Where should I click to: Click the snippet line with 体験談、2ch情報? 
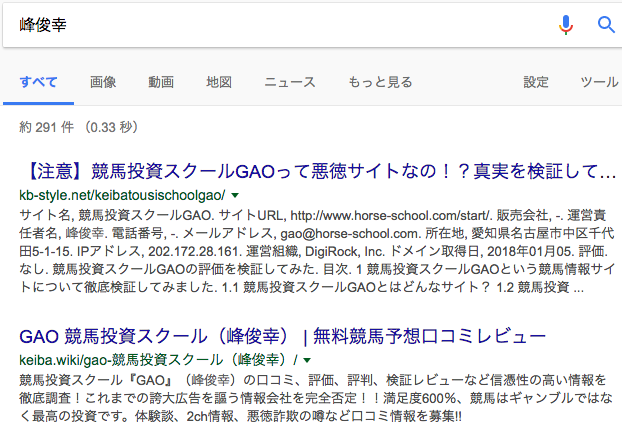240,416
